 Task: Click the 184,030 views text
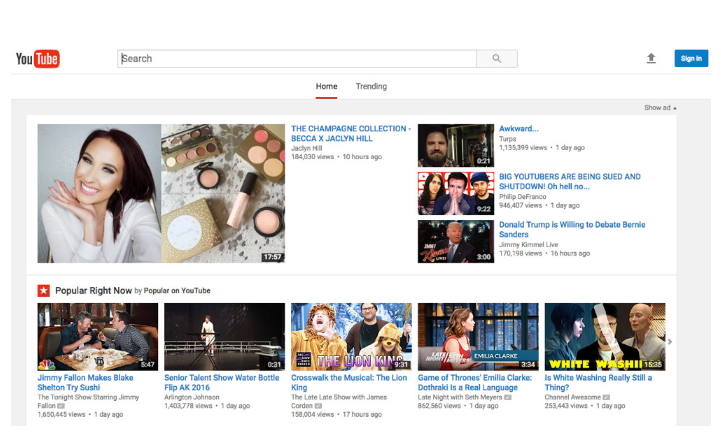(x=313, y=157)
